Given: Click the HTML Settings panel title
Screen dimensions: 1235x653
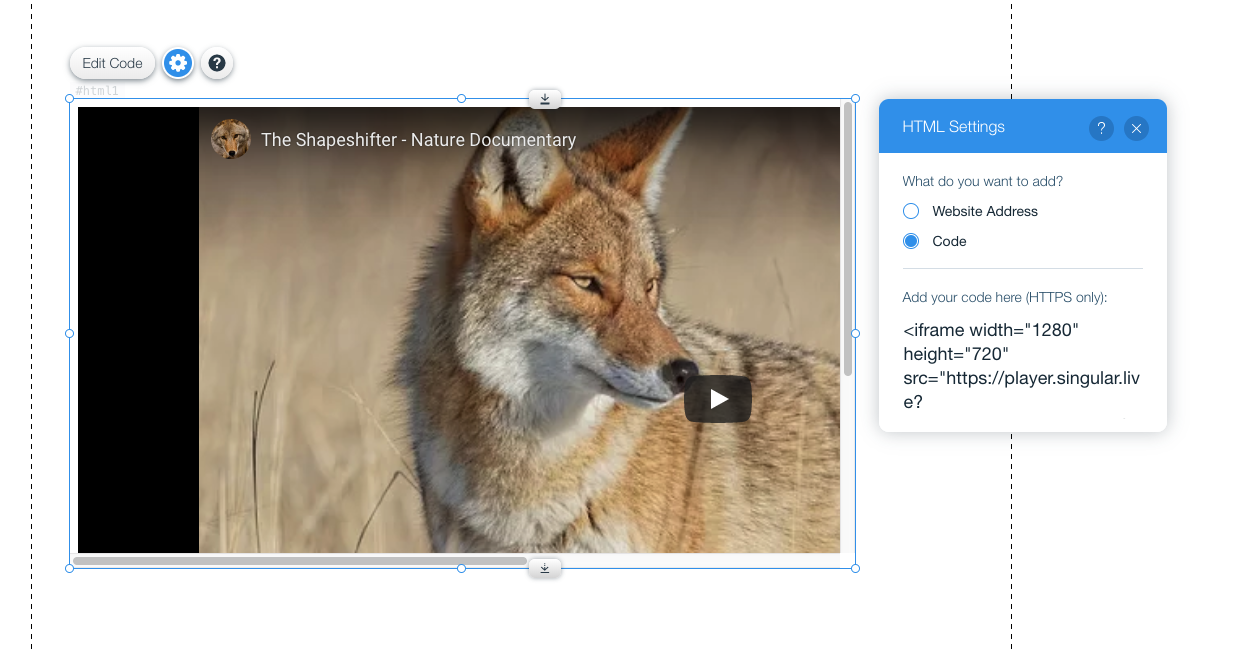Looking at the screenshot, I should 953,127.
